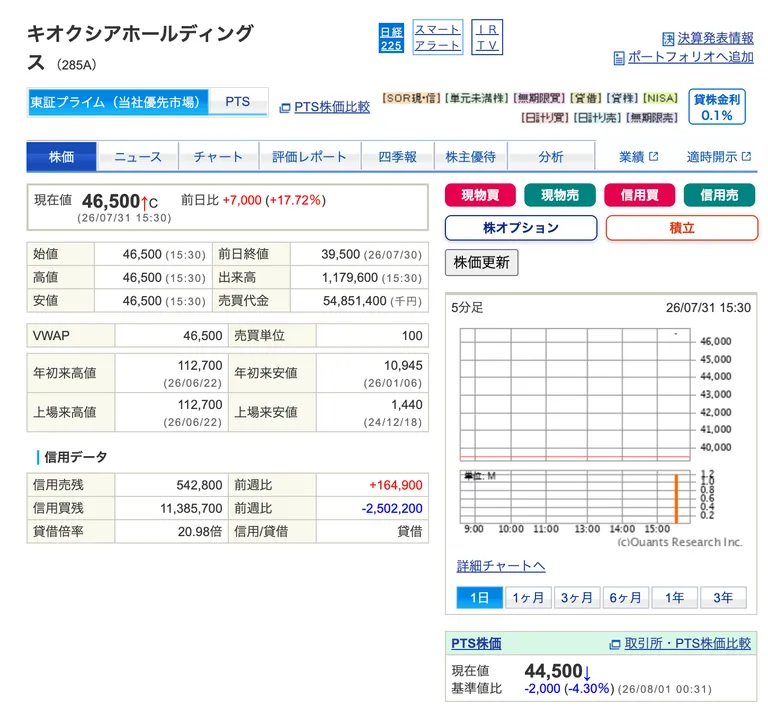The height and width of the screenshot is (711, 768).
Task: Open 適時開示 in external window
Action: 719,157
